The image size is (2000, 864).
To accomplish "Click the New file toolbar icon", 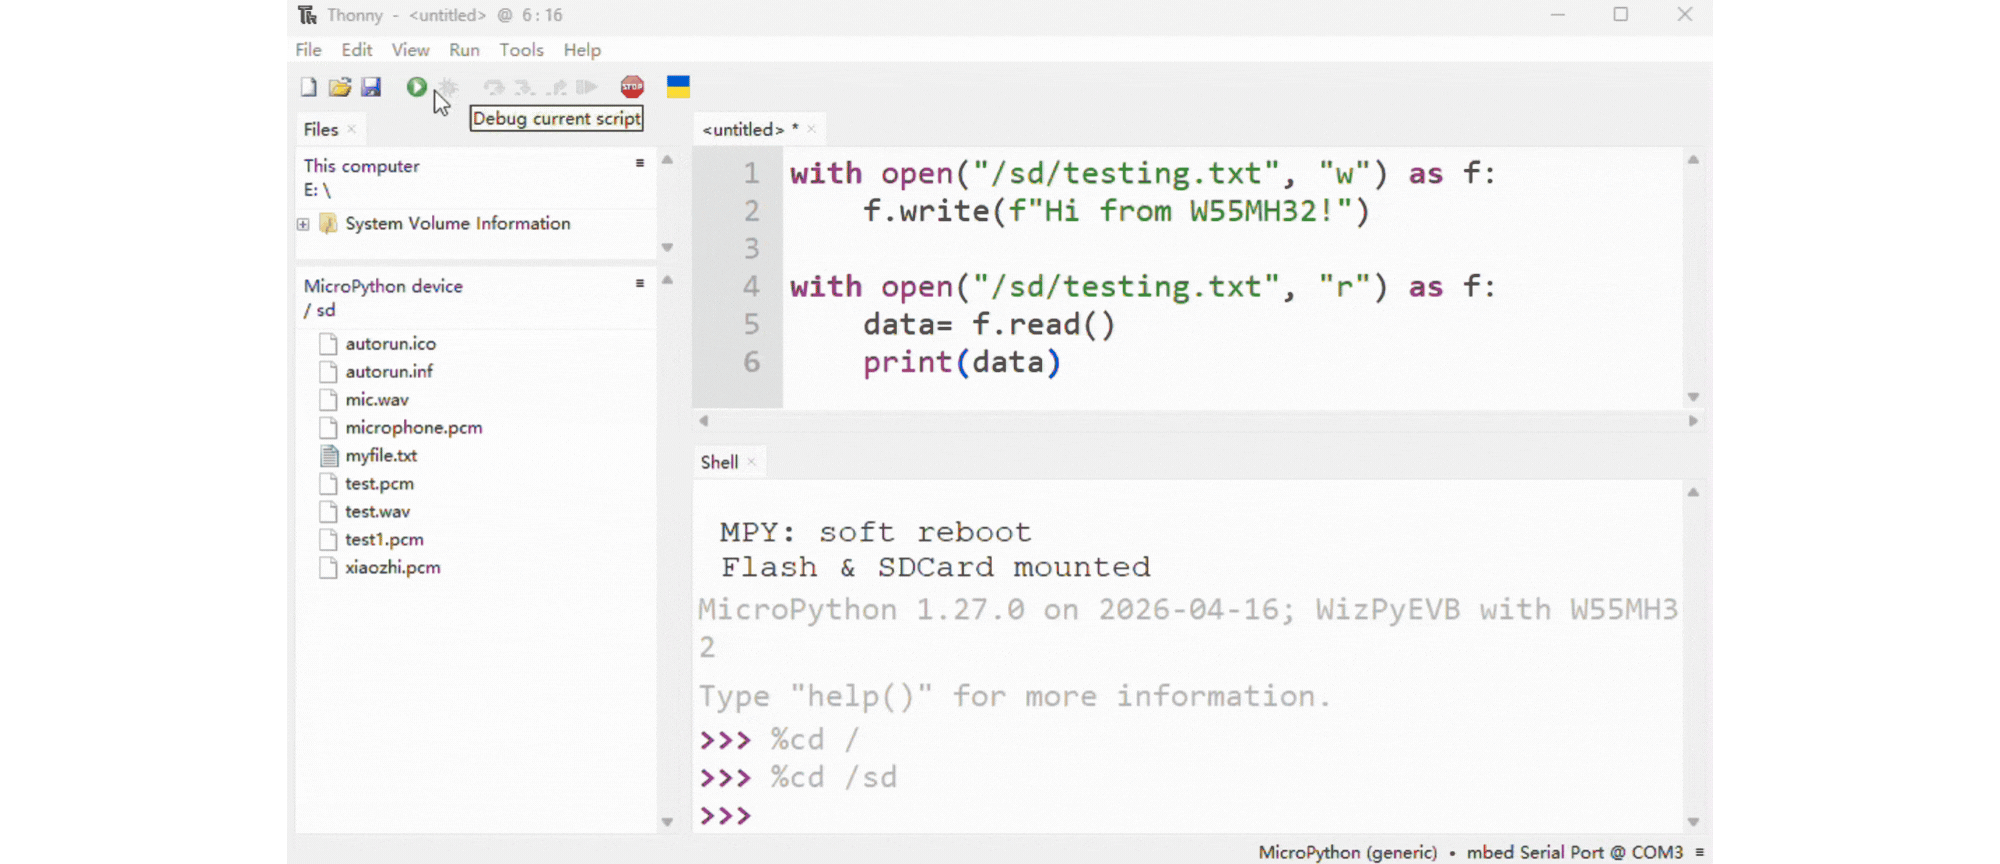I will click(309, 87).
